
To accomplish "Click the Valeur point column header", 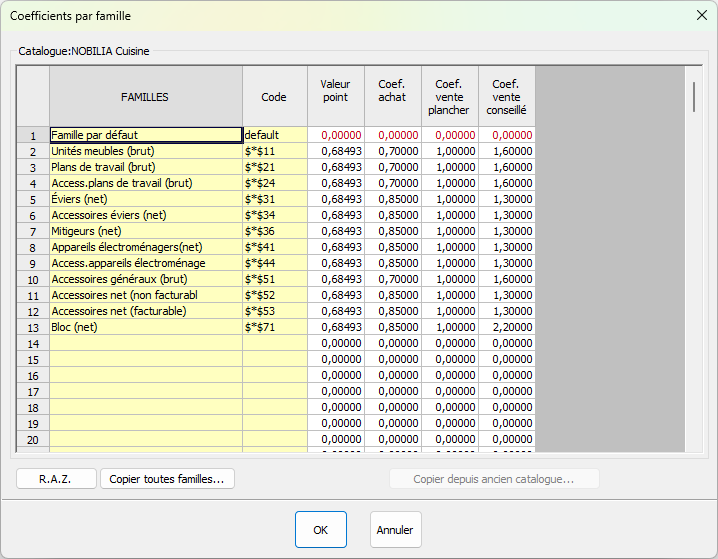I will 335,97.
